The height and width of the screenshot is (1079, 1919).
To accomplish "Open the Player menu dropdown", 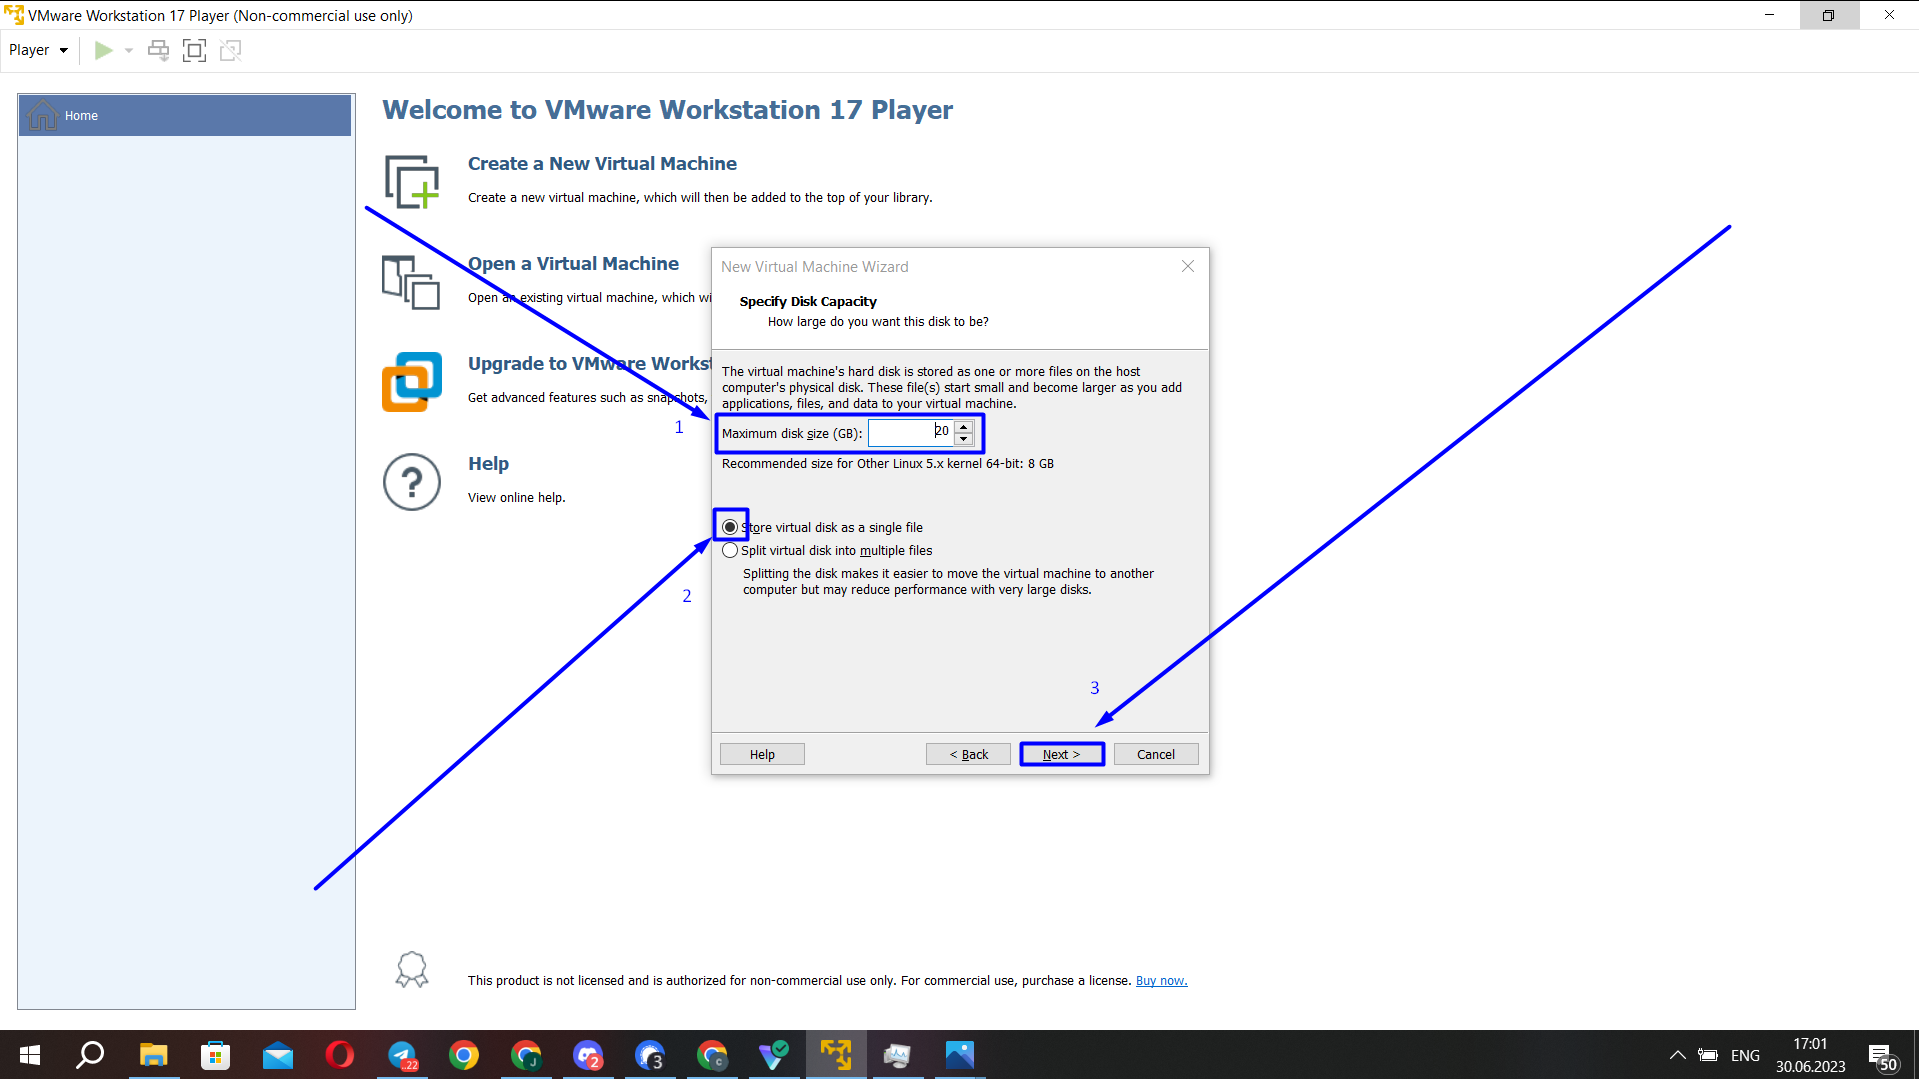I will [38, 50].
